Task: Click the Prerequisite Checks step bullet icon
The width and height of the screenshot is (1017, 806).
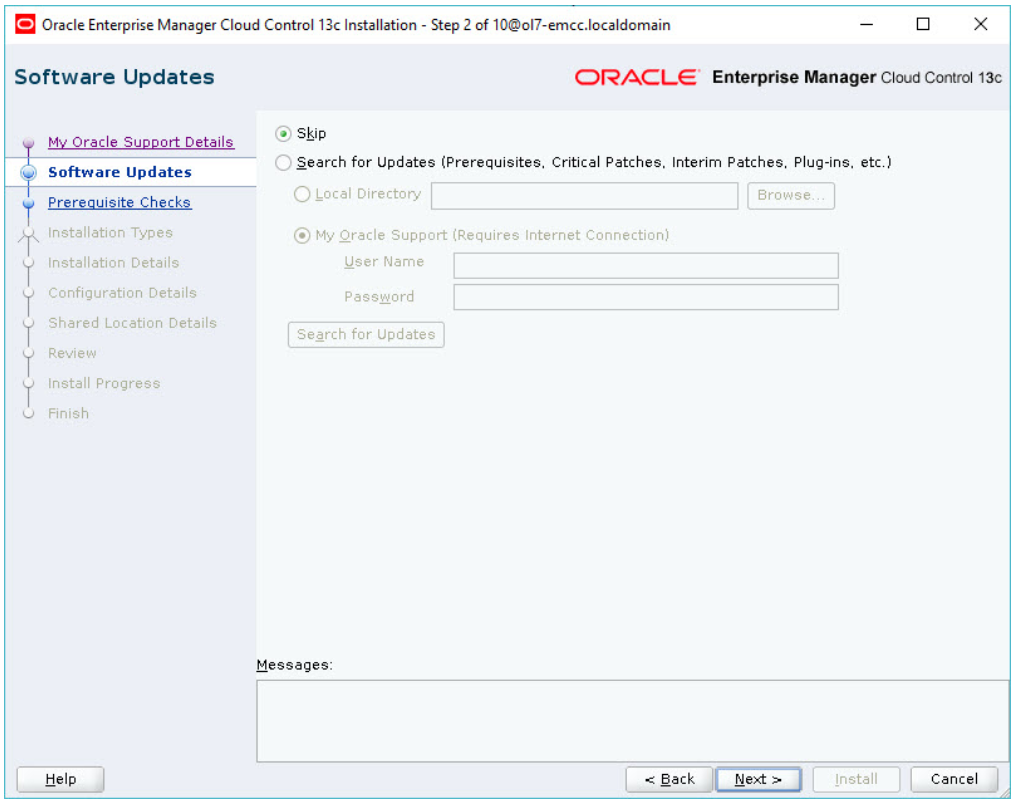Action: [28, 203]
